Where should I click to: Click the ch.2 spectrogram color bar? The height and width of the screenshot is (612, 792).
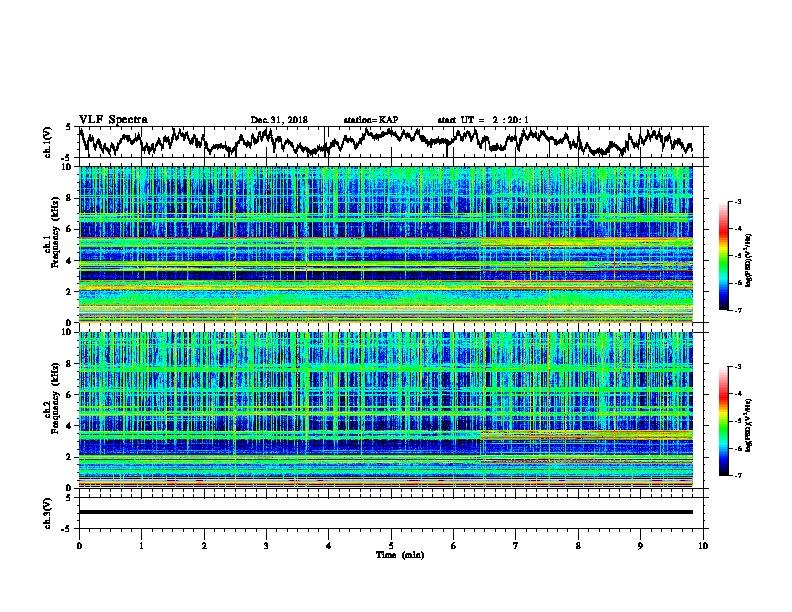click(x=723, y=421)
